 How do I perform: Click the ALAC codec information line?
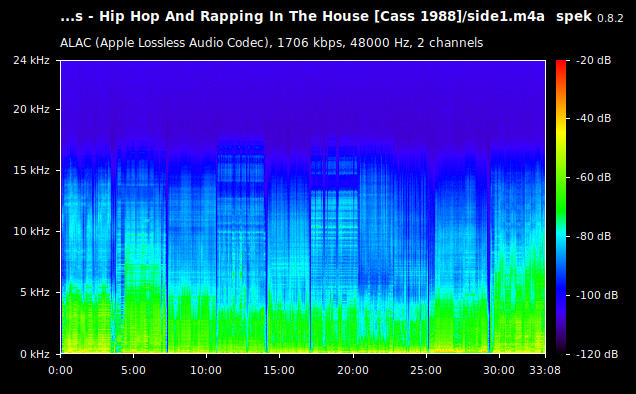(x=271, y=43)
